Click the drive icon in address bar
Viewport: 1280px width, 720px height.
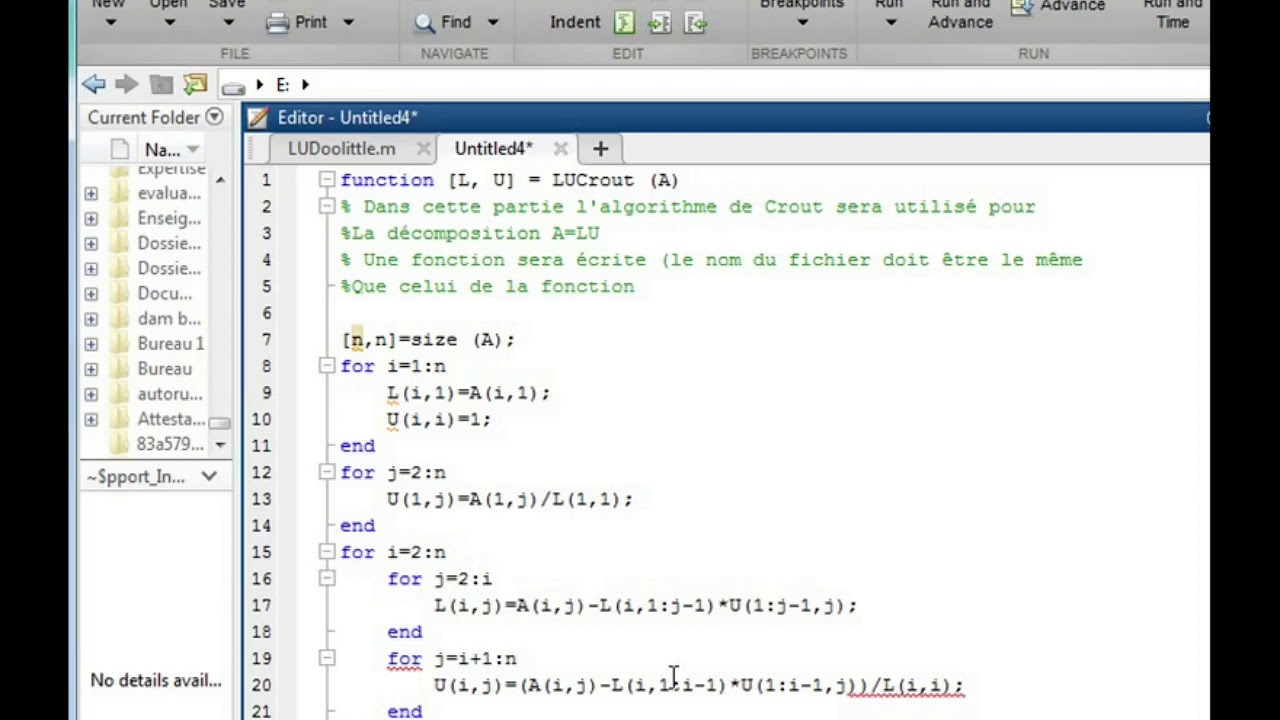233,87
